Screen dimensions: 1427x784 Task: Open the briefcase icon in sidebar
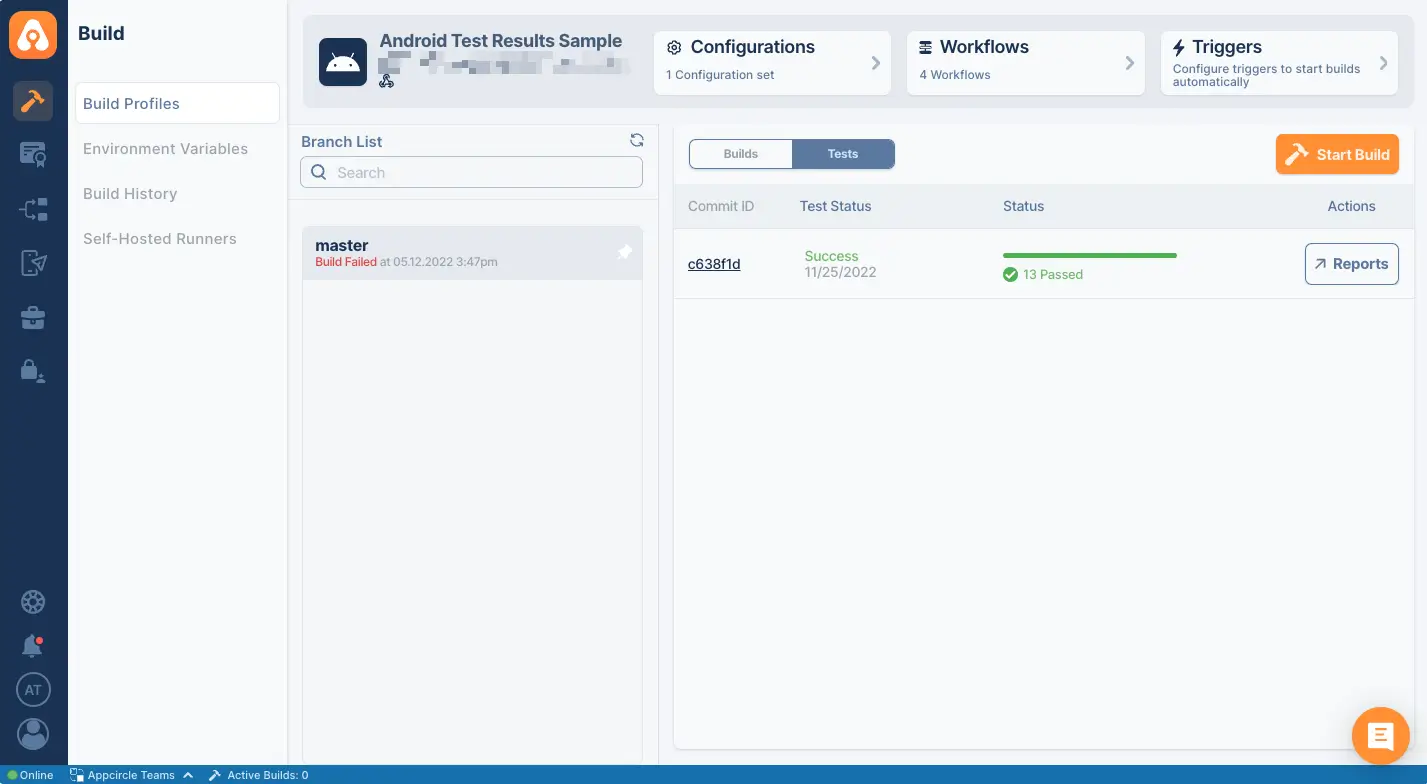click(33, 318)
